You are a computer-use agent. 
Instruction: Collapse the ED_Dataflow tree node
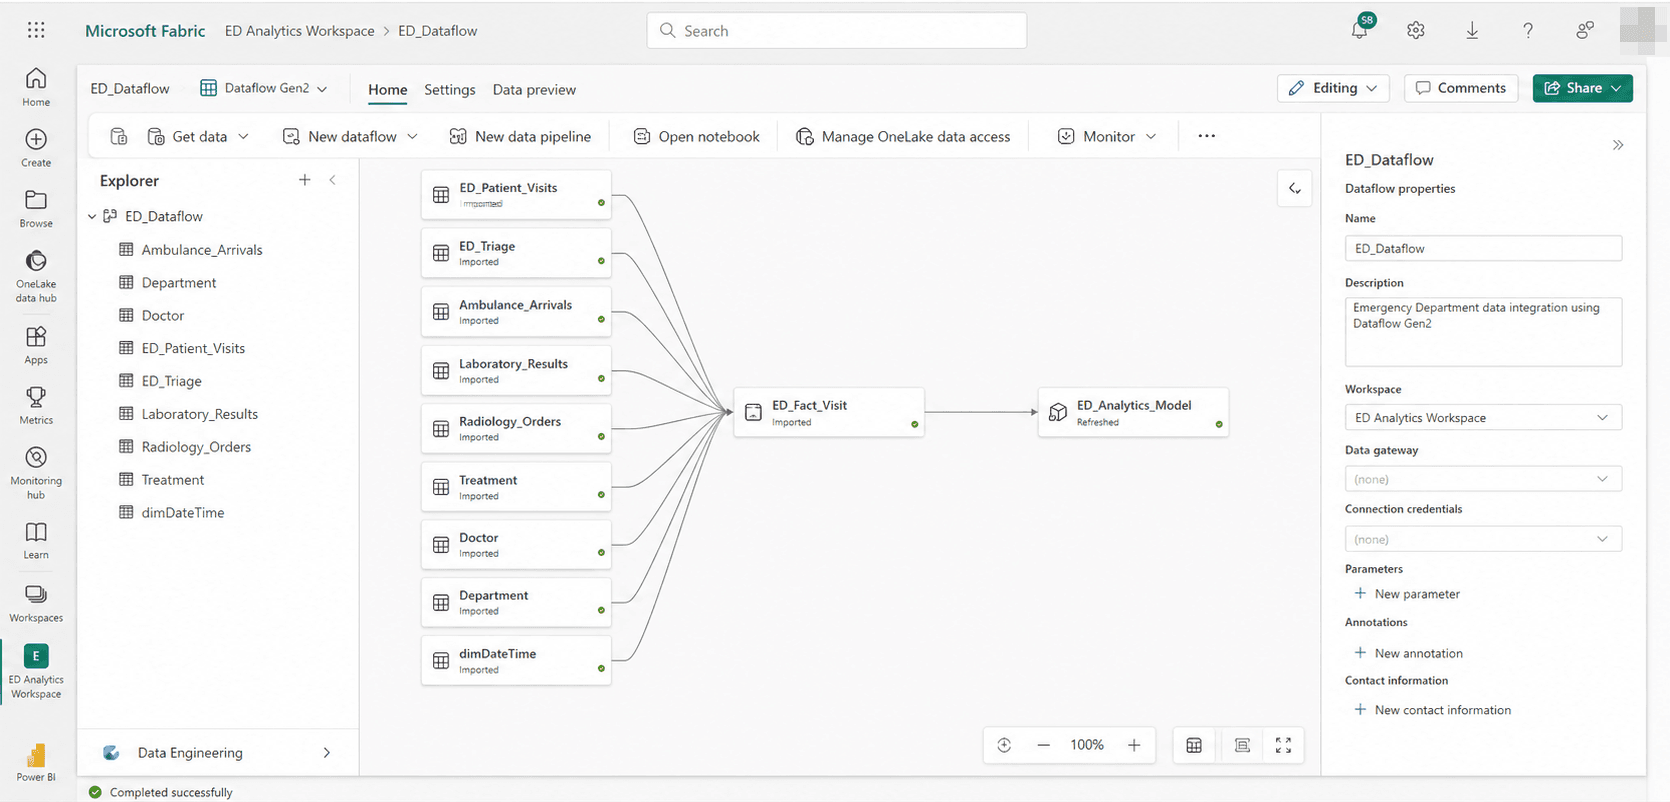click(x=92, y=216)
